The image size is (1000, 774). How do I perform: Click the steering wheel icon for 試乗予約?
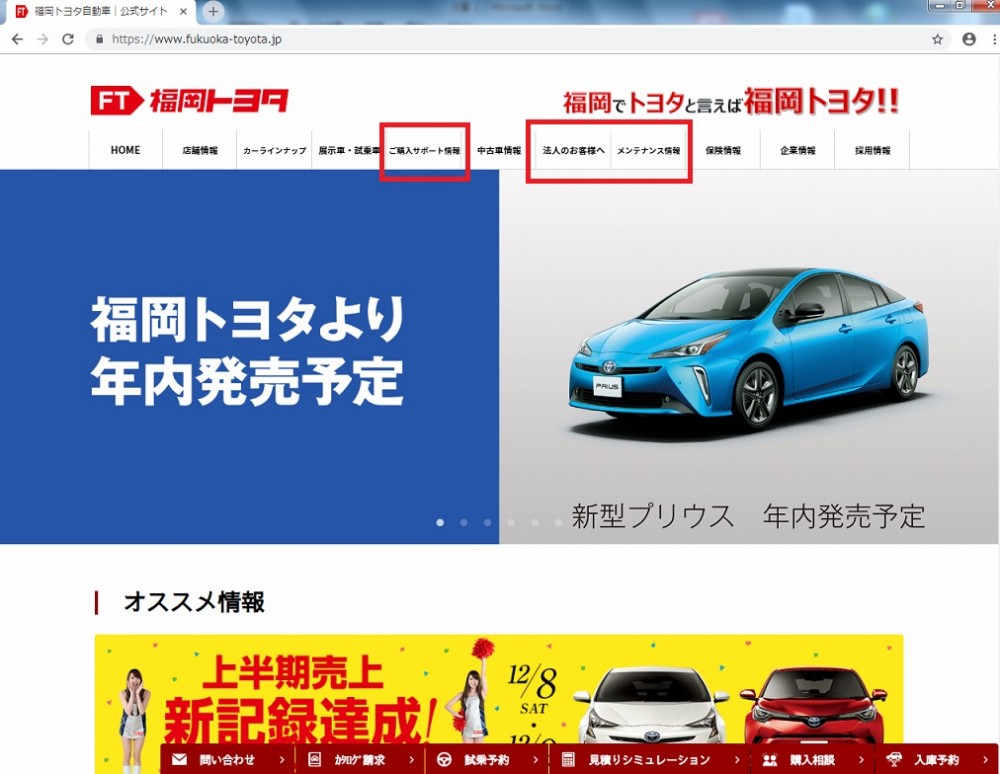click(444, 759)
